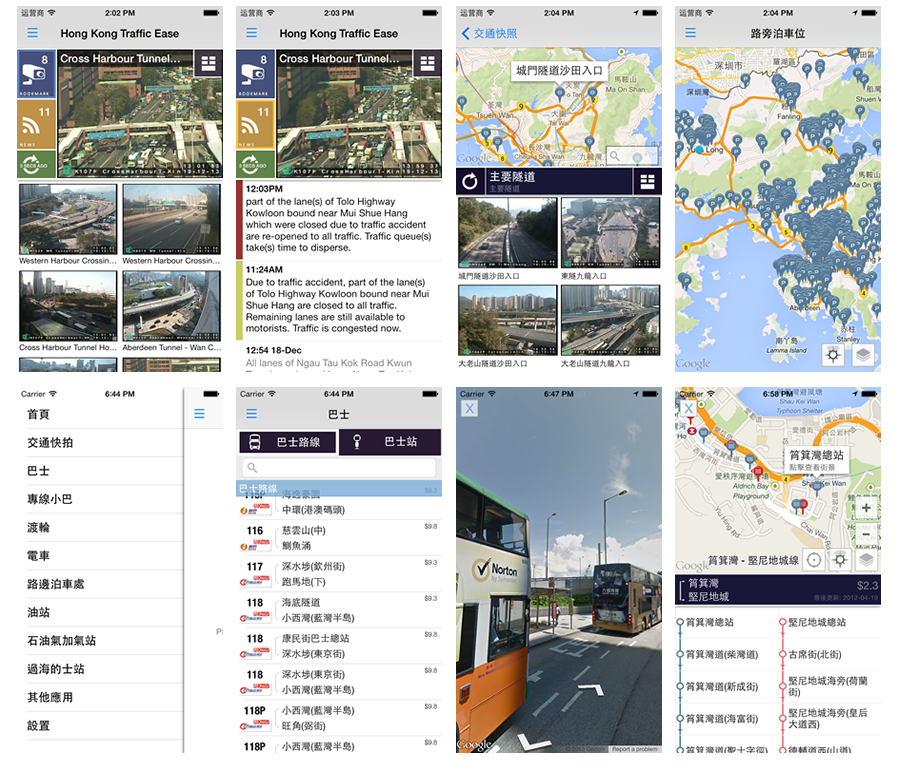Tap News RSS icon on the 2:03 PM screen
Image resolution: width=900 pixels, height=776 pixels.
pyautogui.click(x=255, y=124)
